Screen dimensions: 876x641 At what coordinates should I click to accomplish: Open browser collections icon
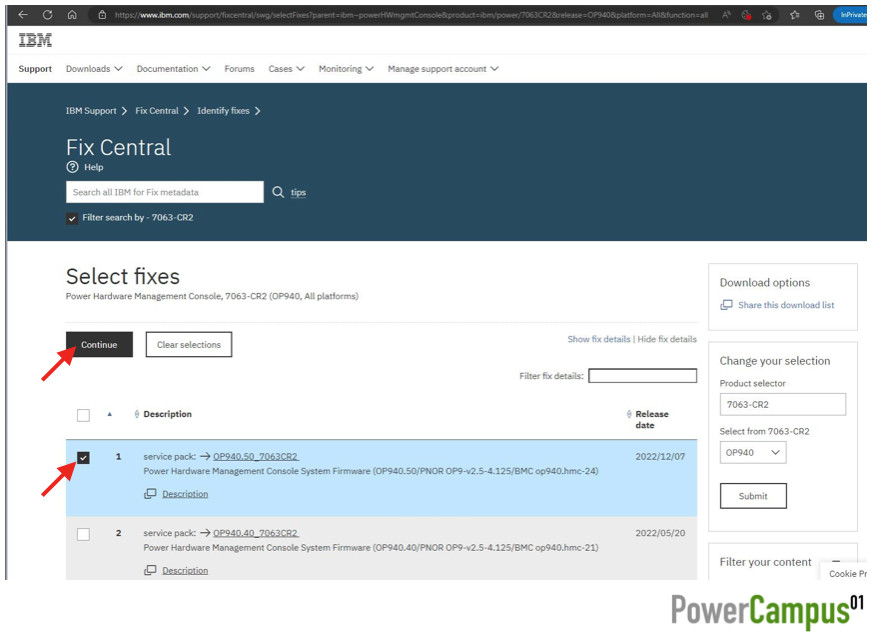tap(819, 15)
